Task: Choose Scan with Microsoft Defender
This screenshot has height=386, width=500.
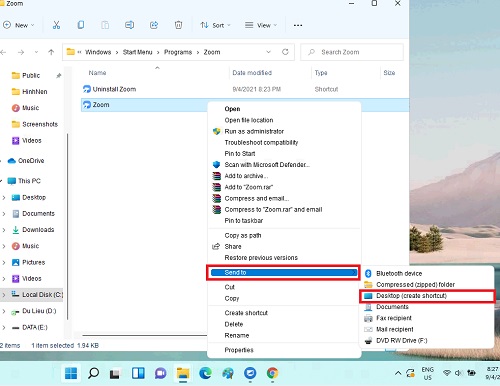Action: pos(267,165)
